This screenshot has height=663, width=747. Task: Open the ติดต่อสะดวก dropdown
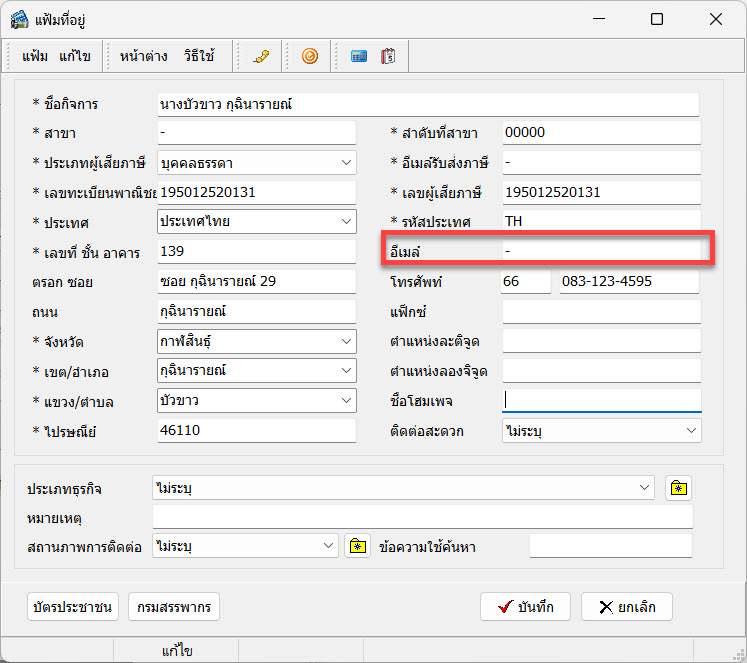click(x=690, y=430)
